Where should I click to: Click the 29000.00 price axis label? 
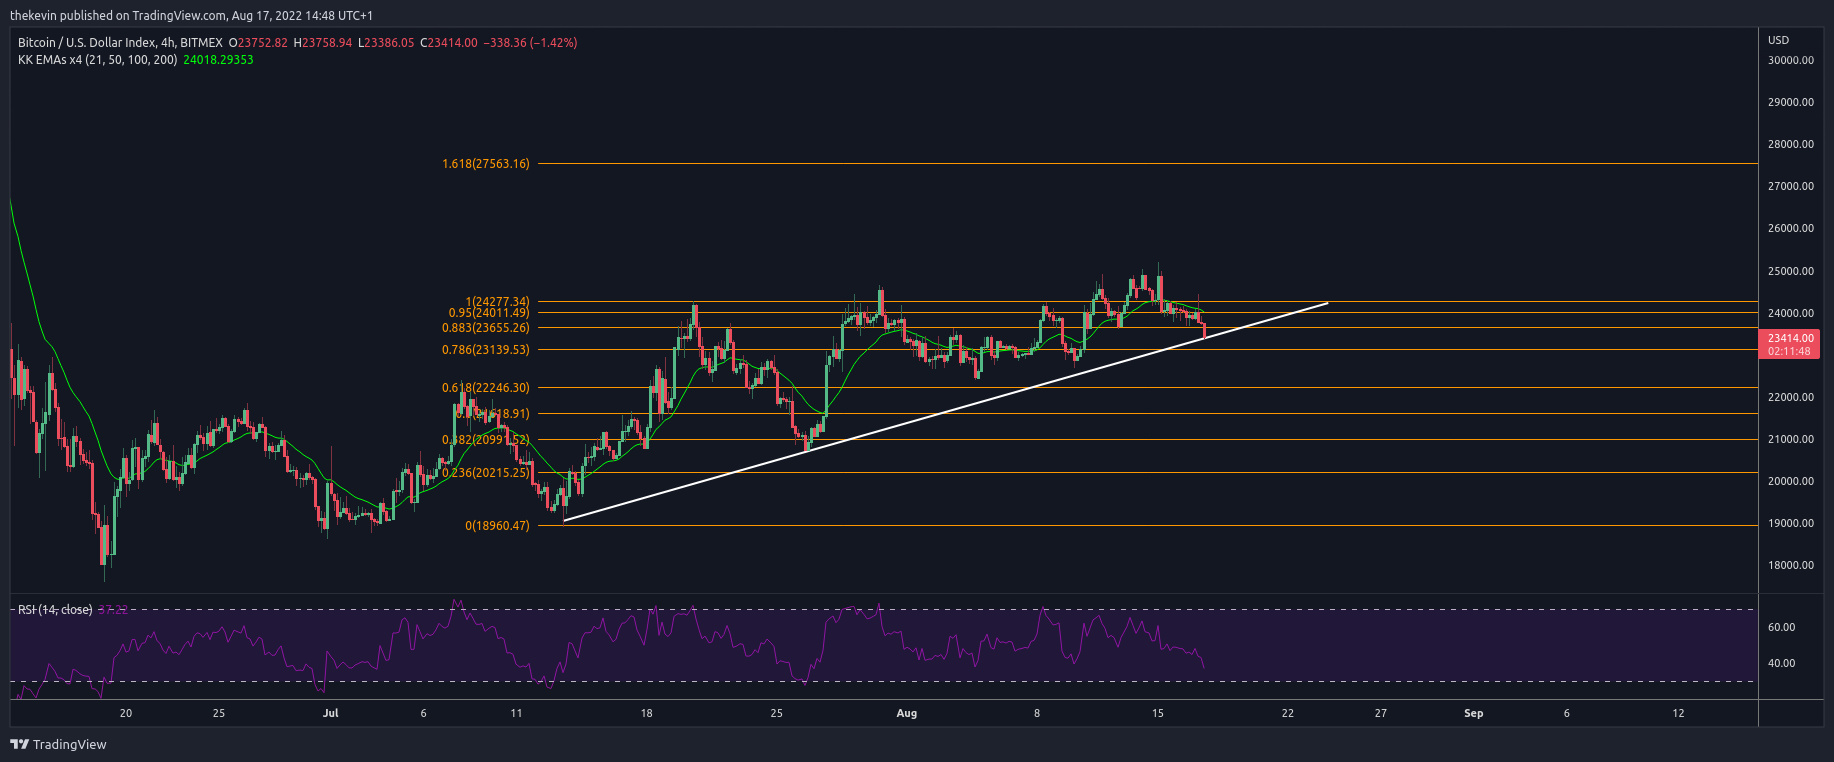[1790, 102]
